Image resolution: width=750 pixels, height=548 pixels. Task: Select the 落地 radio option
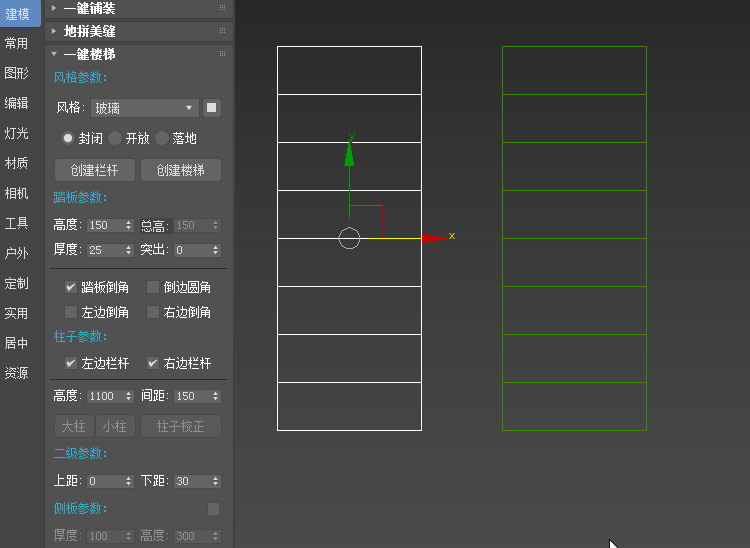[162, 138]
